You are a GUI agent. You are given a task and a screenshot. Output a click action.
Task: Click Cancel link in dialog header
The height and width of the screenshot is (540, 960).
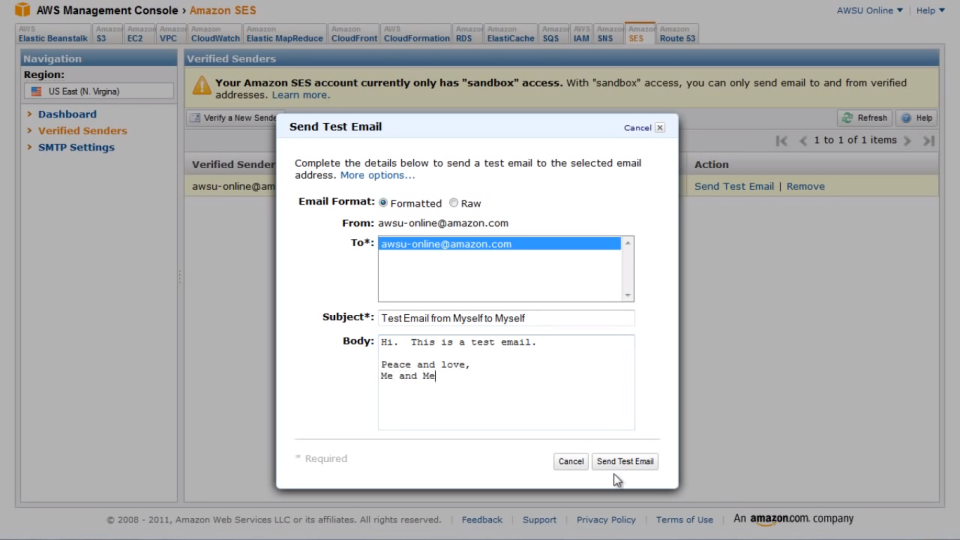click(637, 128)
